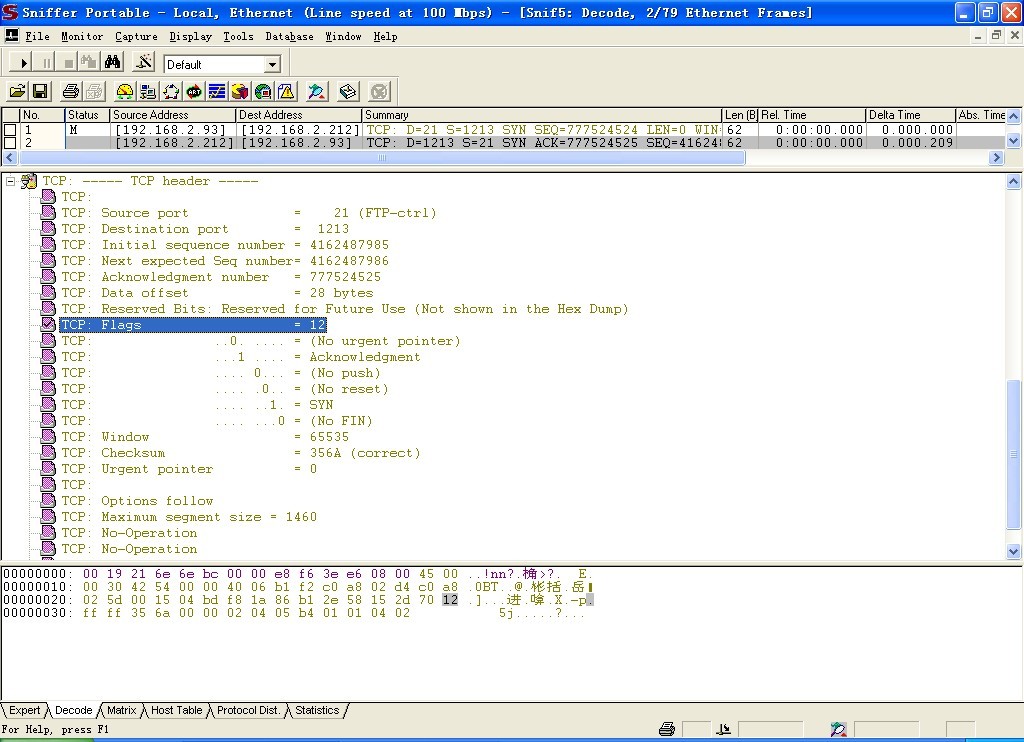Click frame list scroll up arrow
Viewport: 1024px width, 742px height.
[1014, 116]
